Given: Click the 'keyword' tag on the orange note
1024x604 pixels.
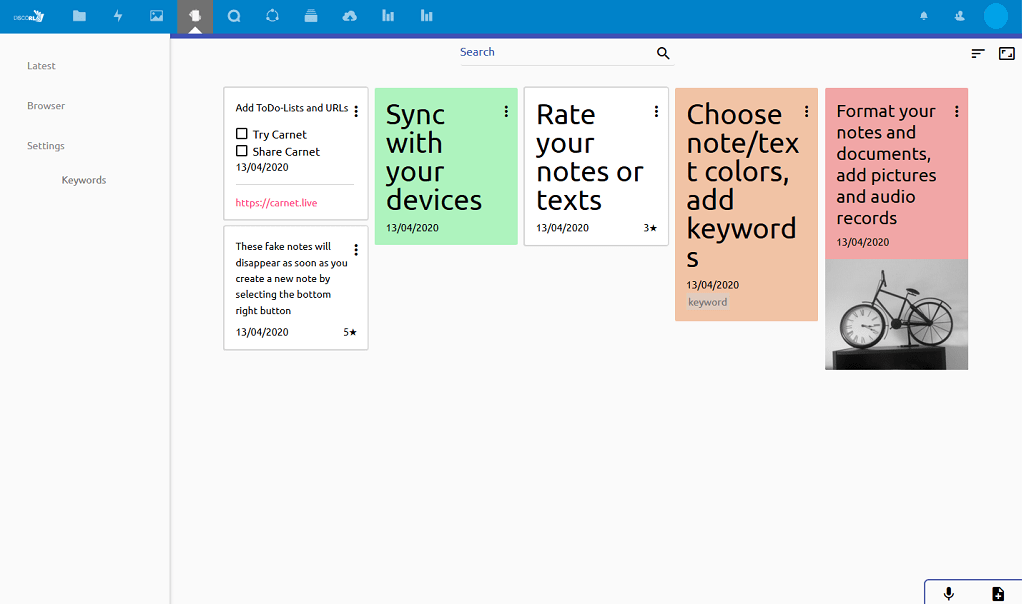Looking at the screenshot, I should (708, 302).
